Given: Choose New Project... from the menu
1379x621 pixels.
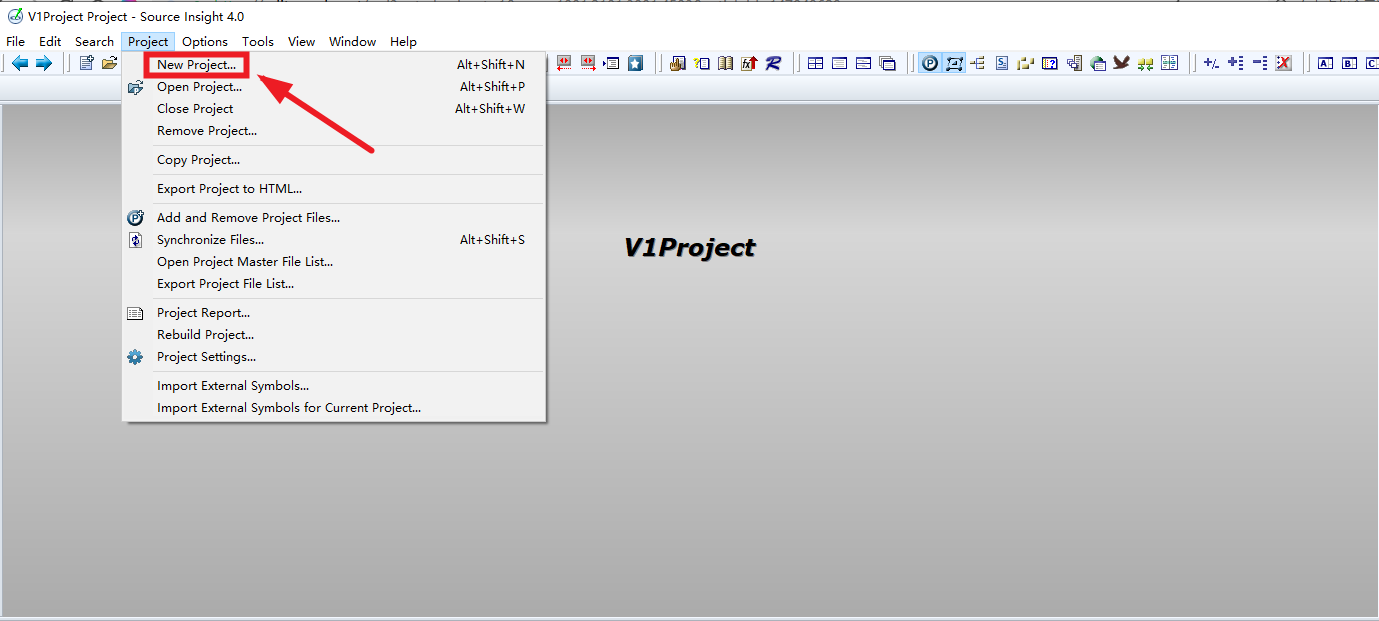Looking at the screenshot, I should tap(334, 65).
